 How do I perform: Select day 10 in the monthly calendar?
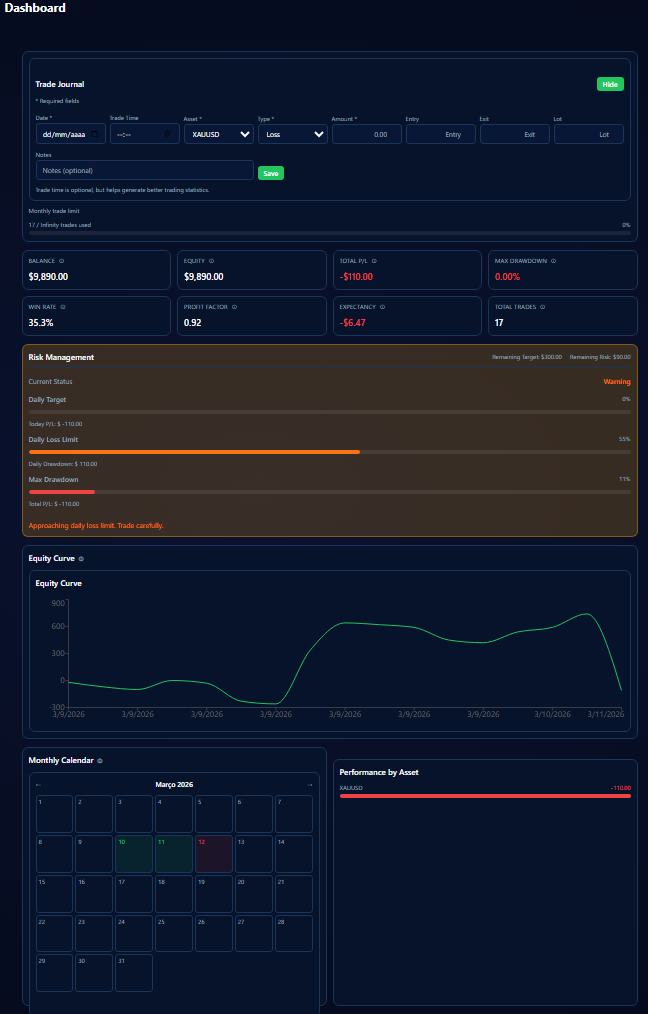coord(133,854)
